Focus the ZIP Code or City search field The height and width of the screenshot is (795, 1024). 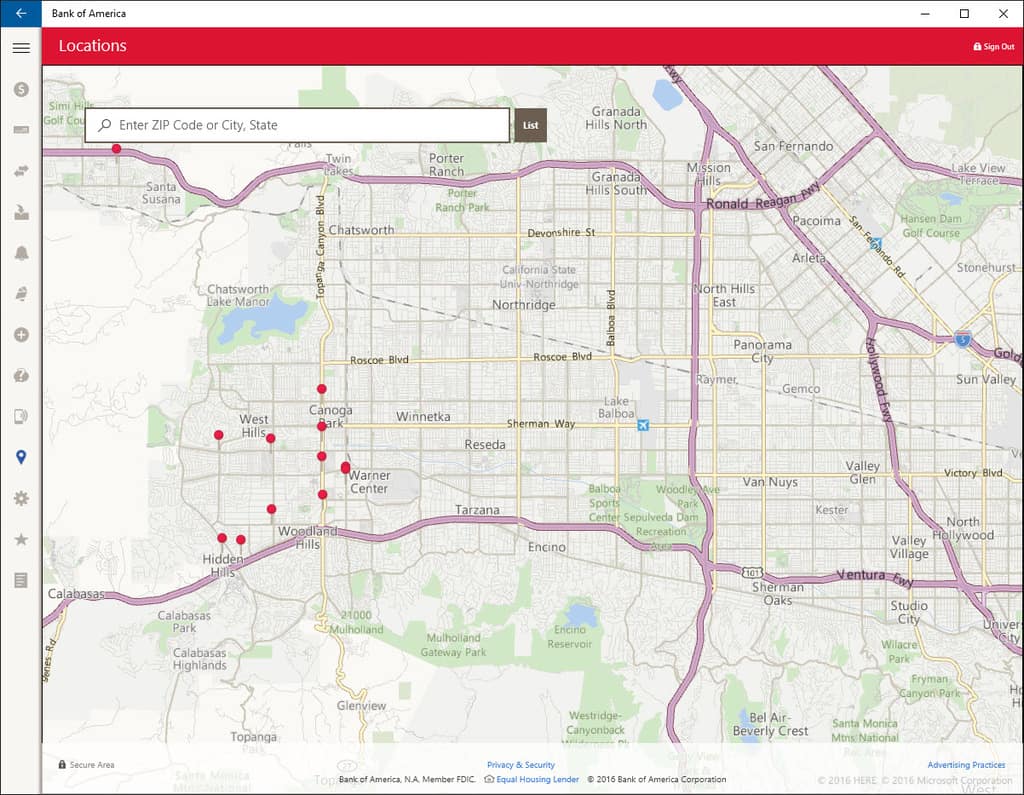click(297, 125)
